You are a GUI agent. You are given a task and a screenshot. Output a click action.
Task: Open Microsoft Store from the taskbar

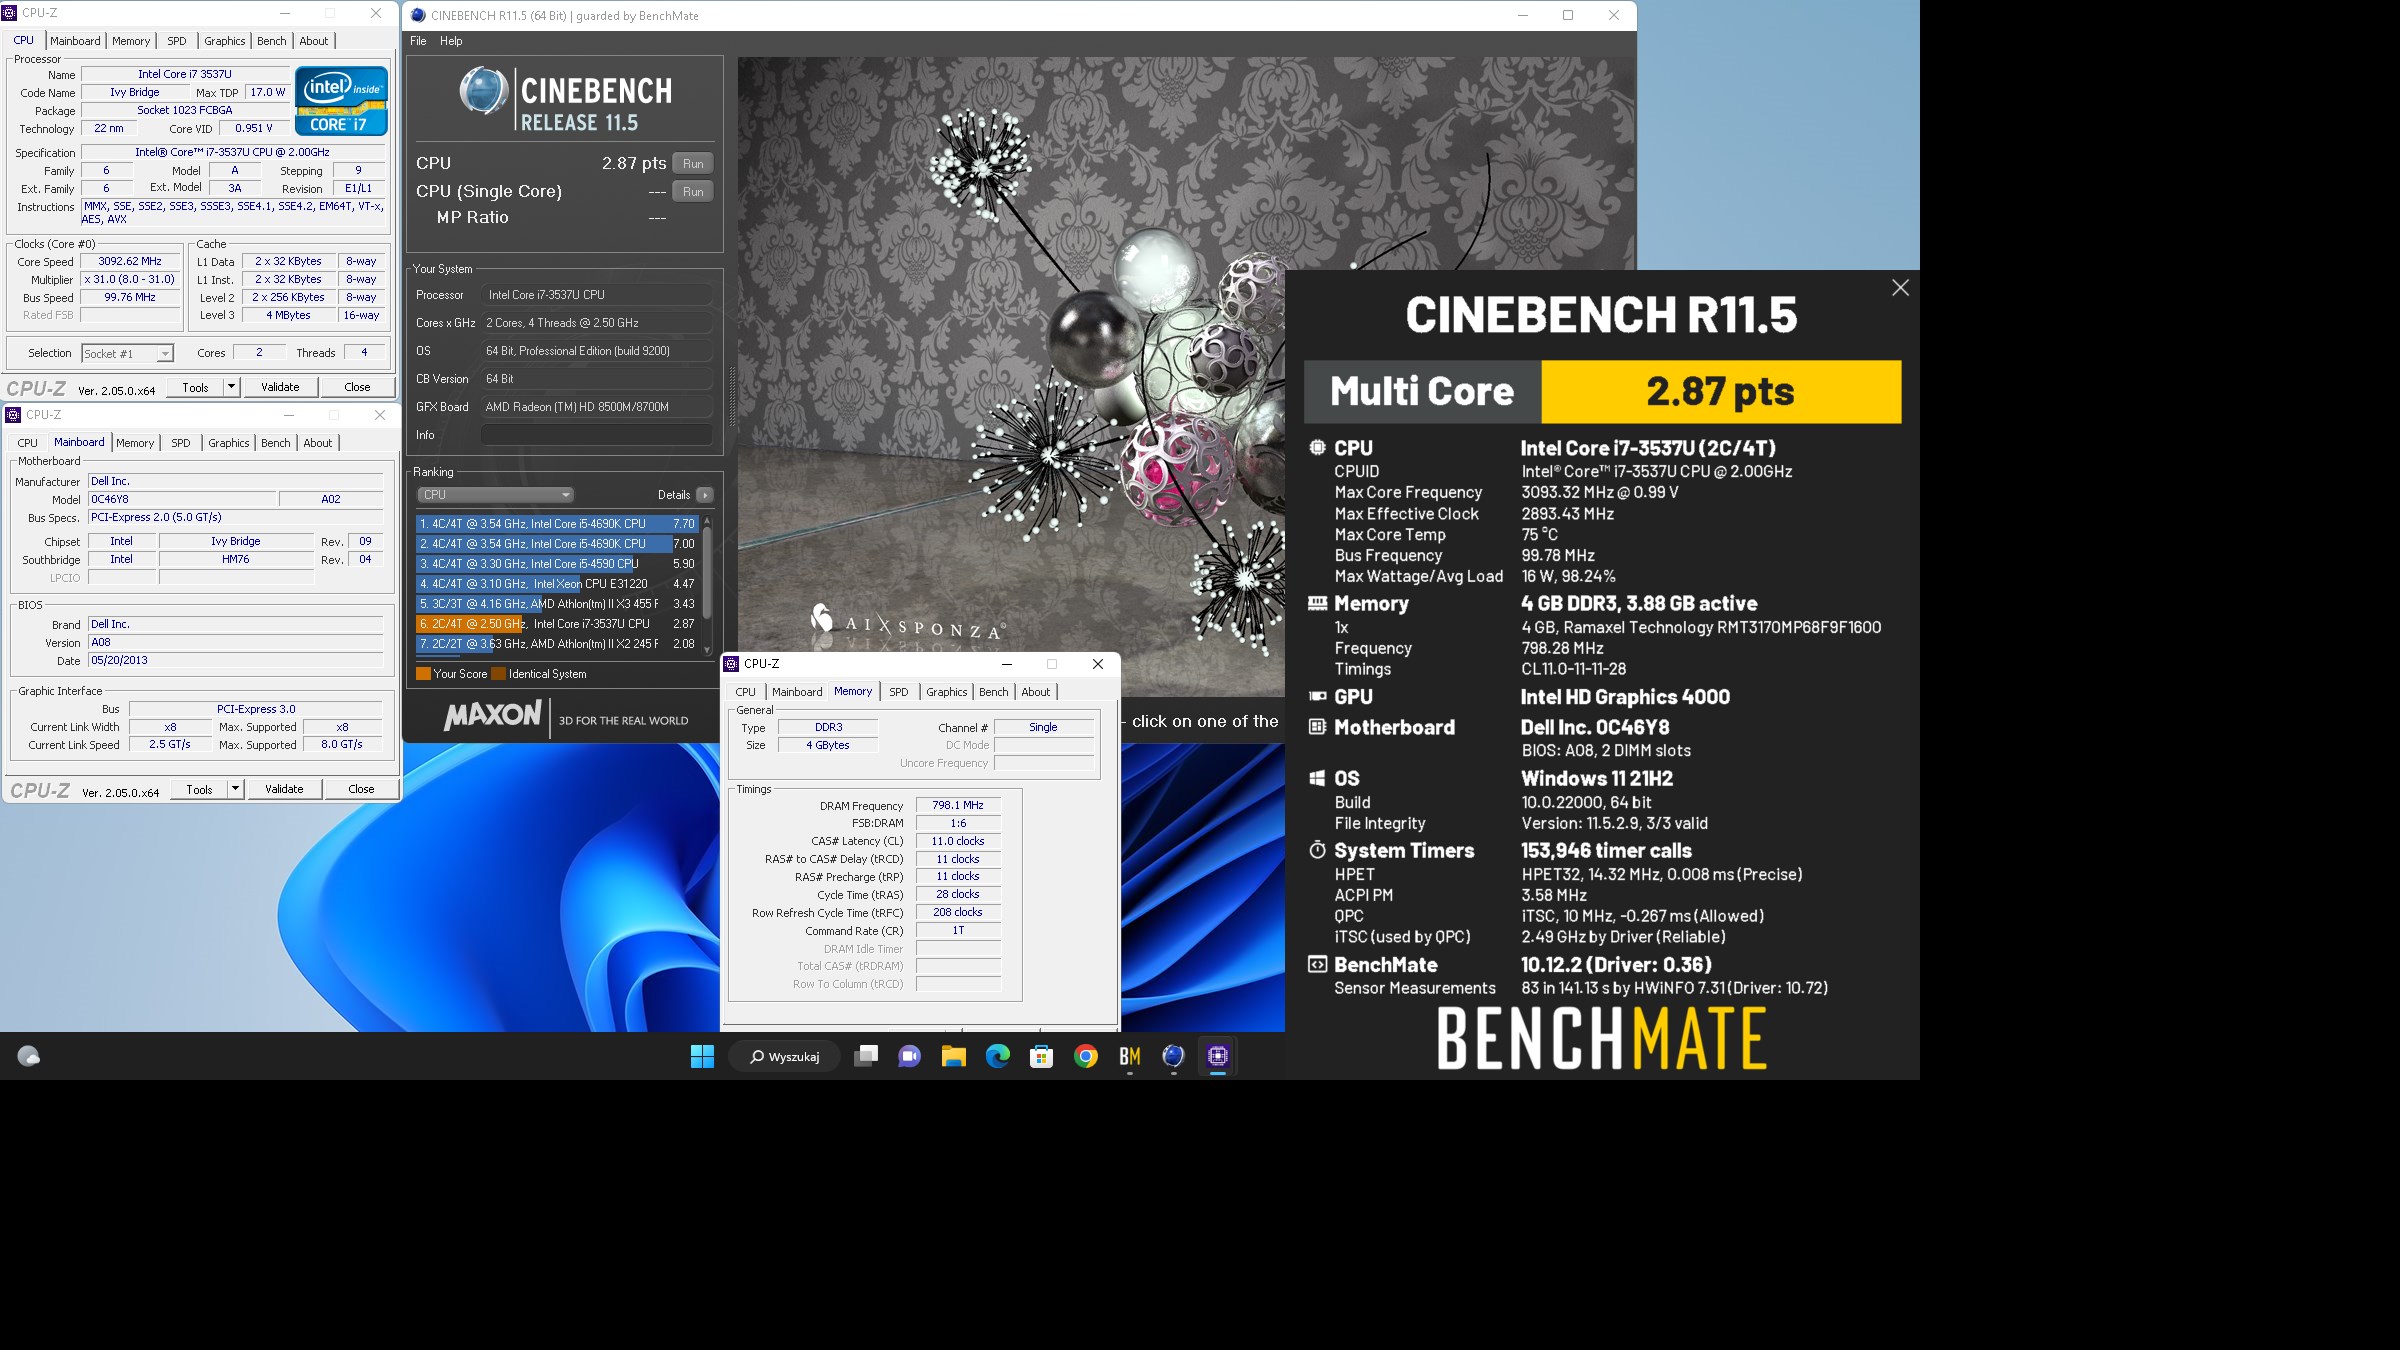(1041, 1056)
